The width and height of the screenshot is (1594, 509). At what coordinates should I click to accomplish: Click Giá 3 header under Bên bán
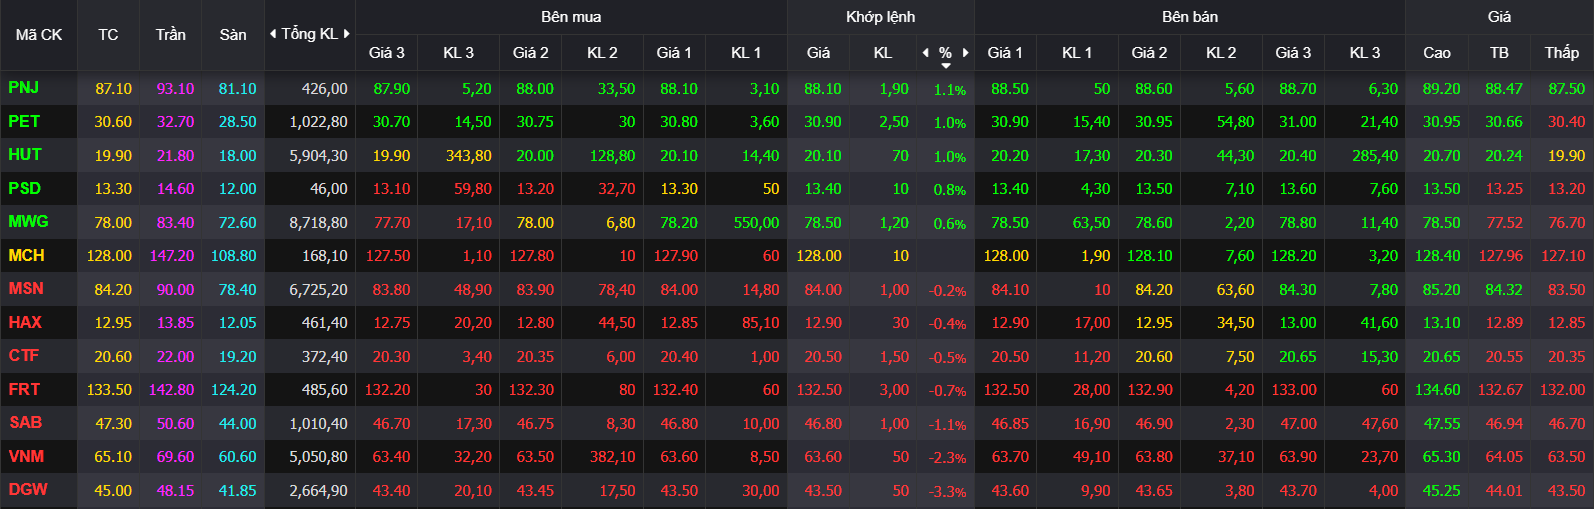pyautogui.click(x=1293, y=53)
